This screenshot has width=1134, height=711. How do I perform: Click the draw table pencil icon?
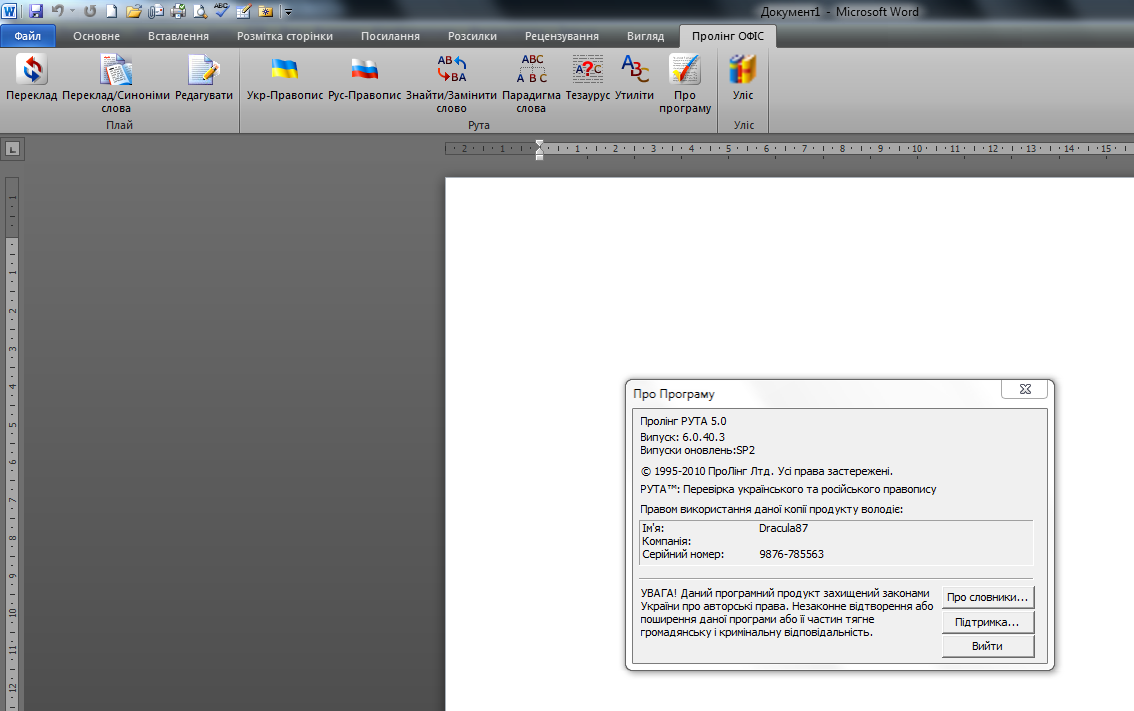point(244,11)
